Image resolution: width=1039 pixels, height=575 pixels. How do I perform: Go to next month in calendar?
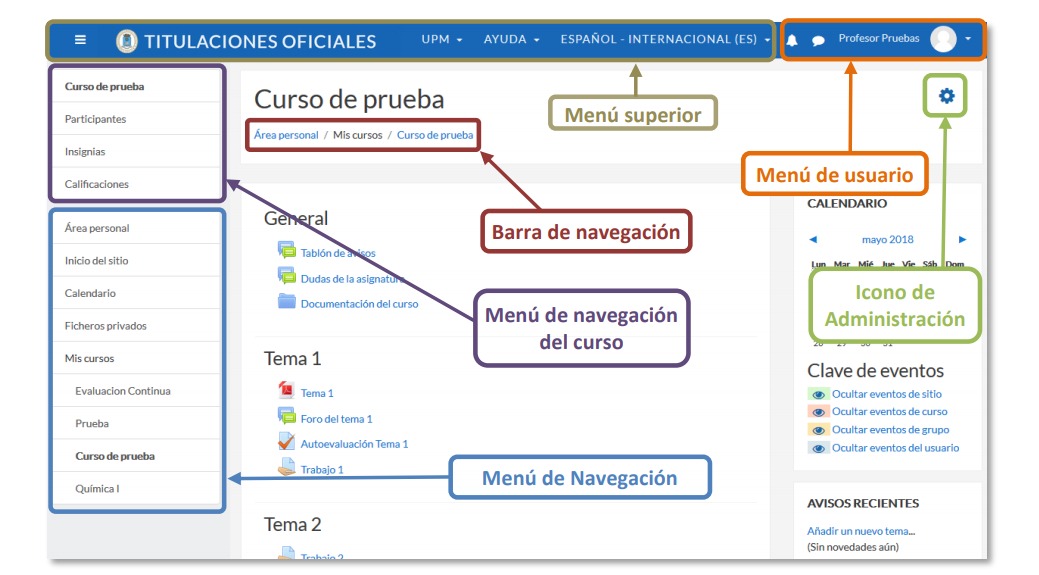point(962,240)
